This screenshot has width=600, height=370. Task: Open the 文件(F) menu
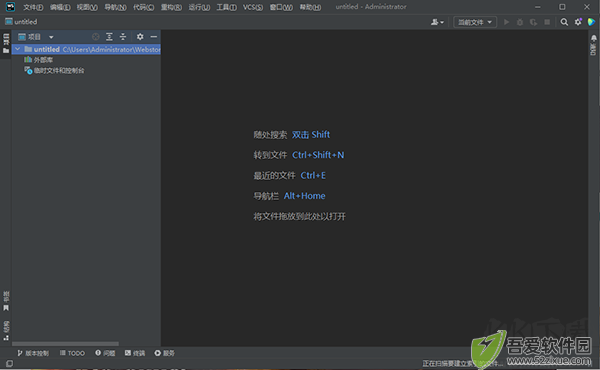pyautogui.click(x=33, y=7)
